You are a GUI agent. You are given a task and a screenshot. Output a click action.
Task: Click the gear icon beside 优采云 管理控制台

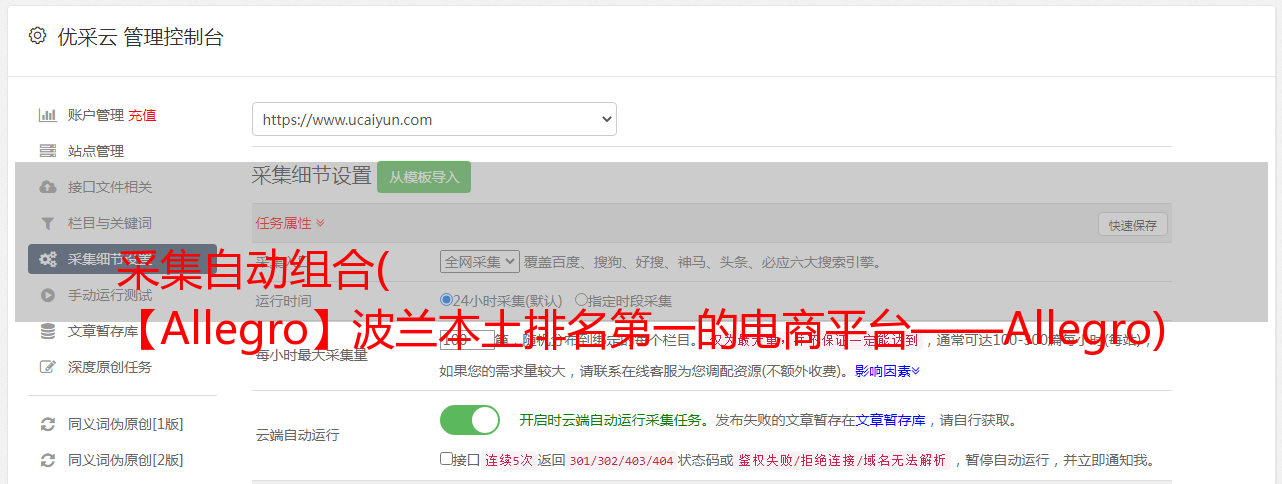[37, 36]
